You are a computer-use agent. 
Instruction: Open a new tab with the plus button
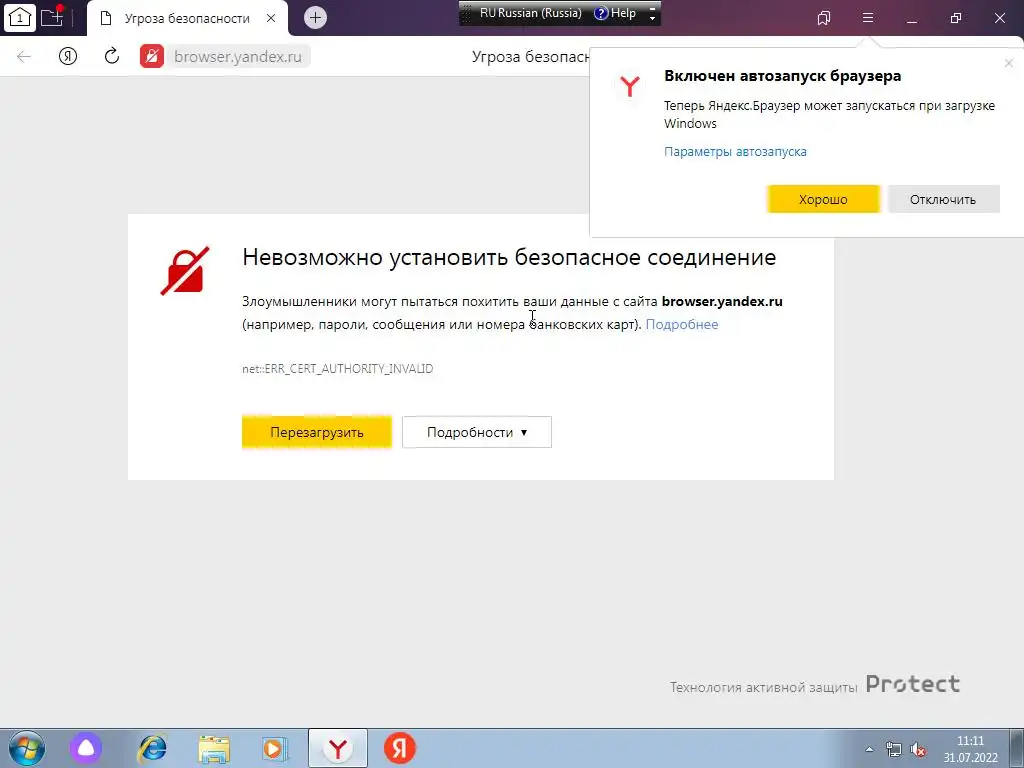pos(315,18)
